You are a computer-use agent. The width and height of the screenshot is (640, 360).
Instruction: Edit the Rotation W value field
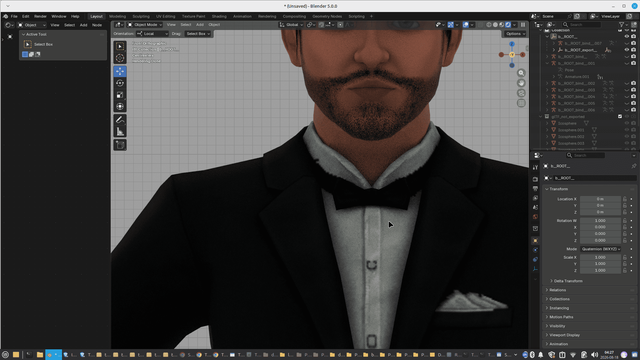(600, 221)
